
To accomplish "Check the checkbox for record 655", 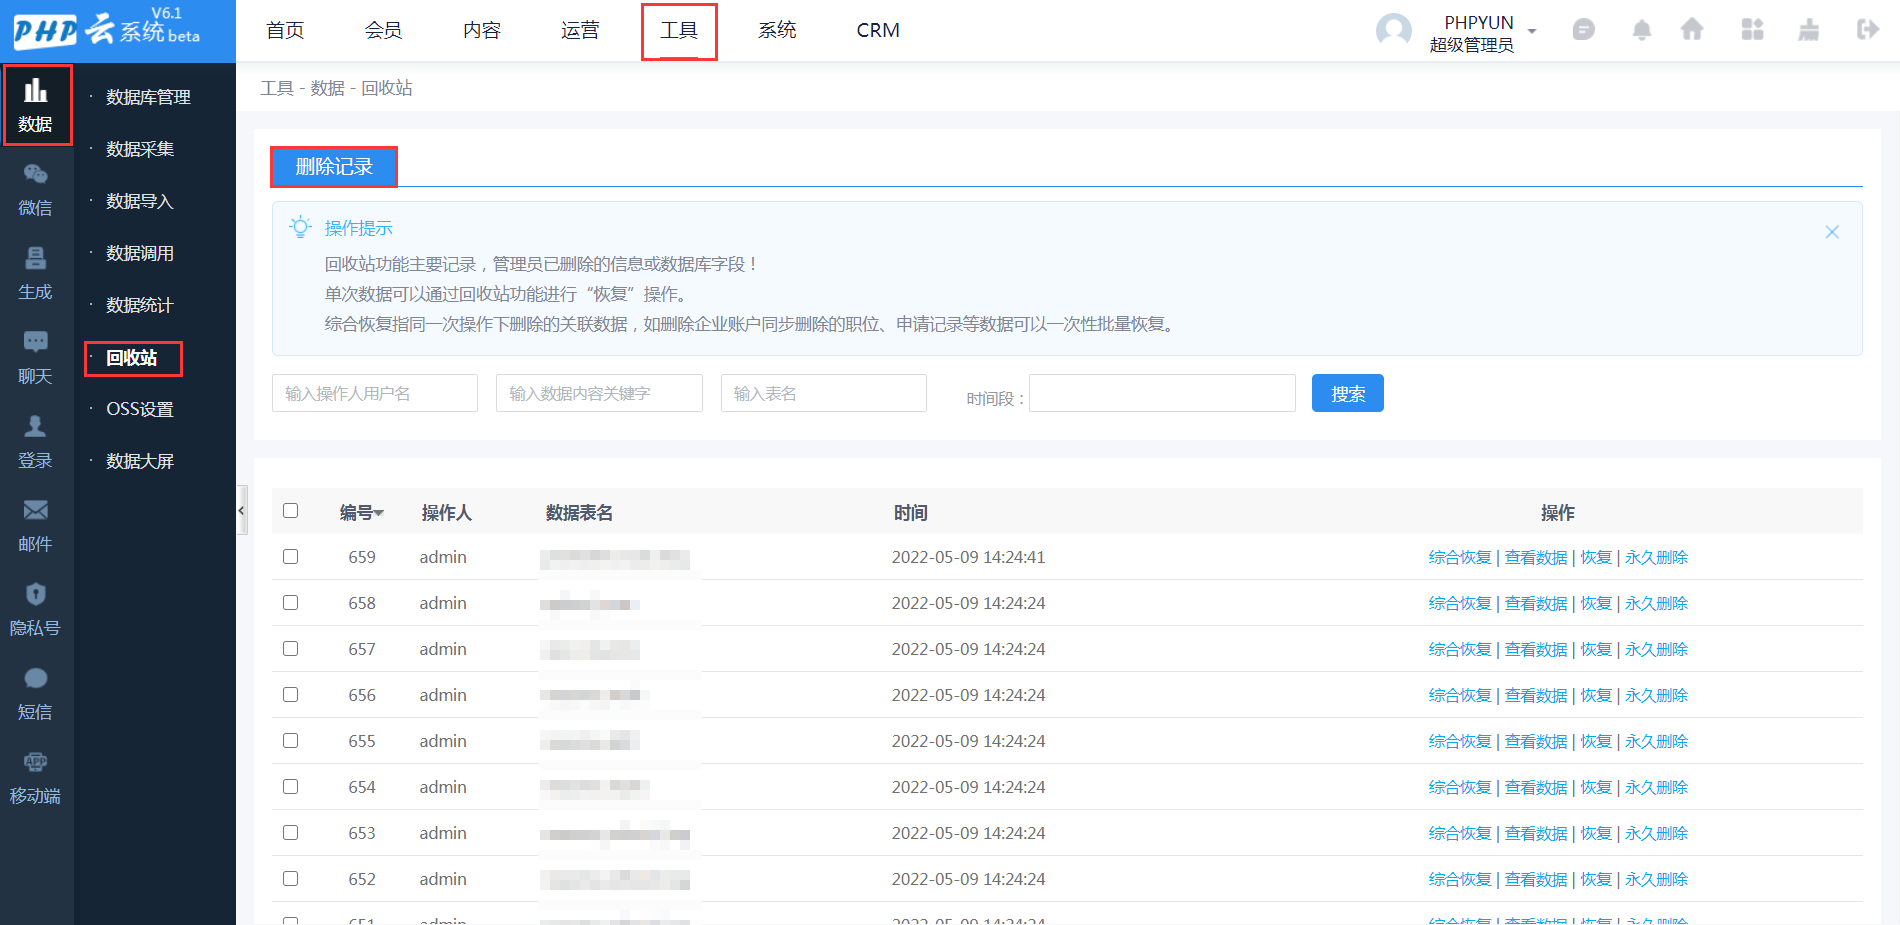I will (291, 741).
